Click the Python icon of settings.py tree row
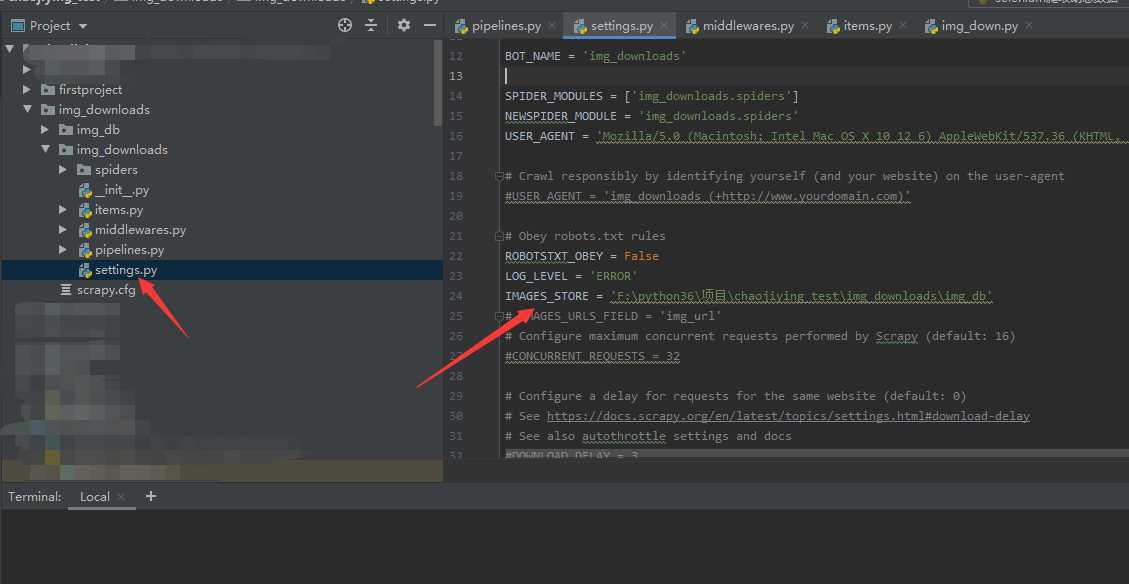Image resolution: width=1129 pixels, height=584 pixels. tap(85, 270)
